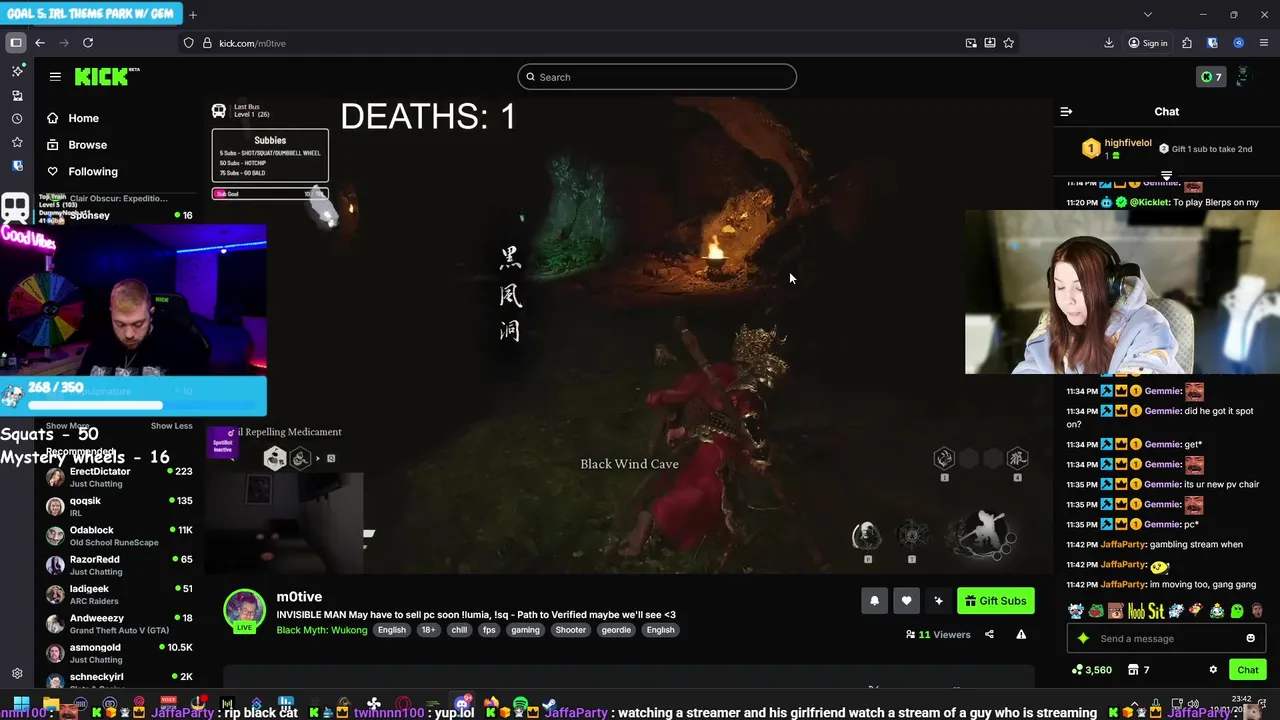Open the chat shop icon showing 7
This screenshot has height=720, width=1280.
tap(1138, 670)
